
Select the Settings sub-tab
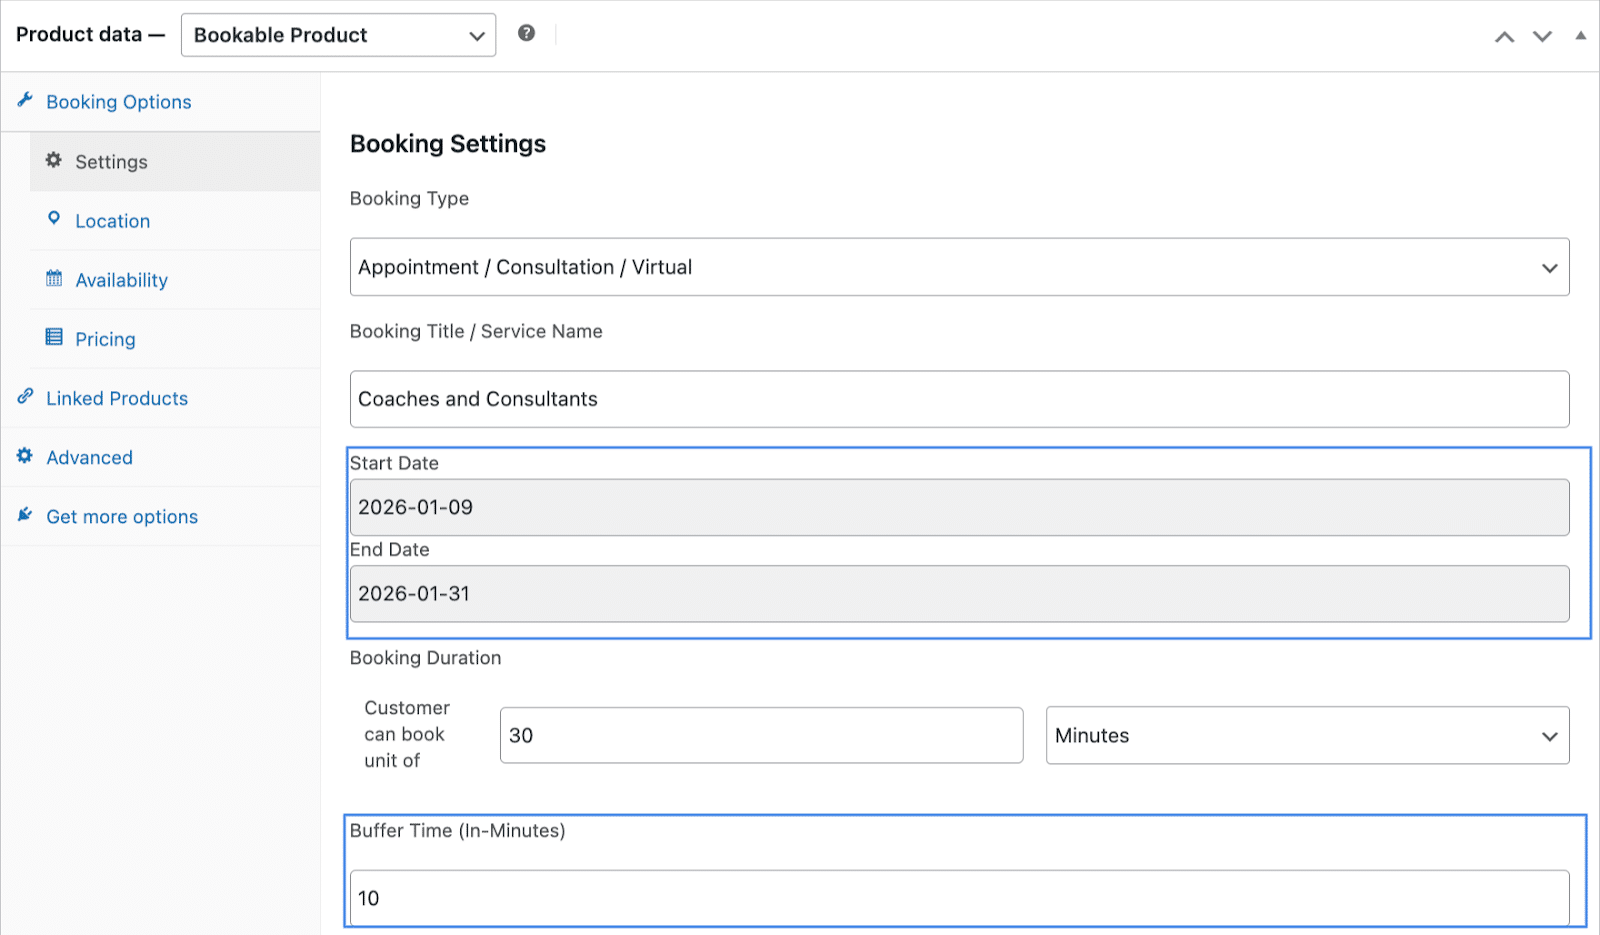click(x=175, y=162)
